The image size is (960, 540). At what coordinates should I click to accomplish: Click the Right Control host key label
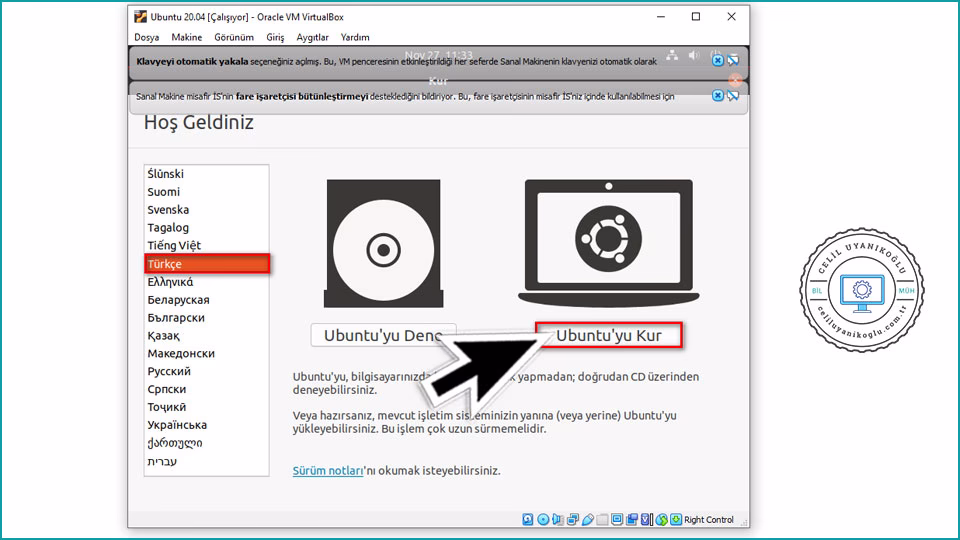(708, 519)
